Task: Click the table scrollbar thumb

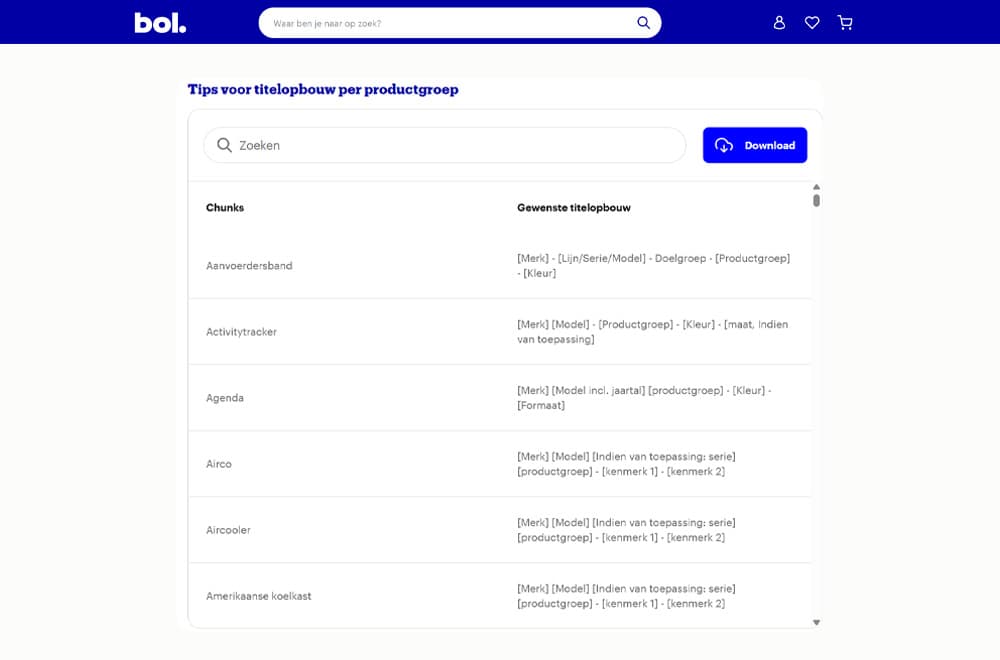Action: tap(816, 200)
